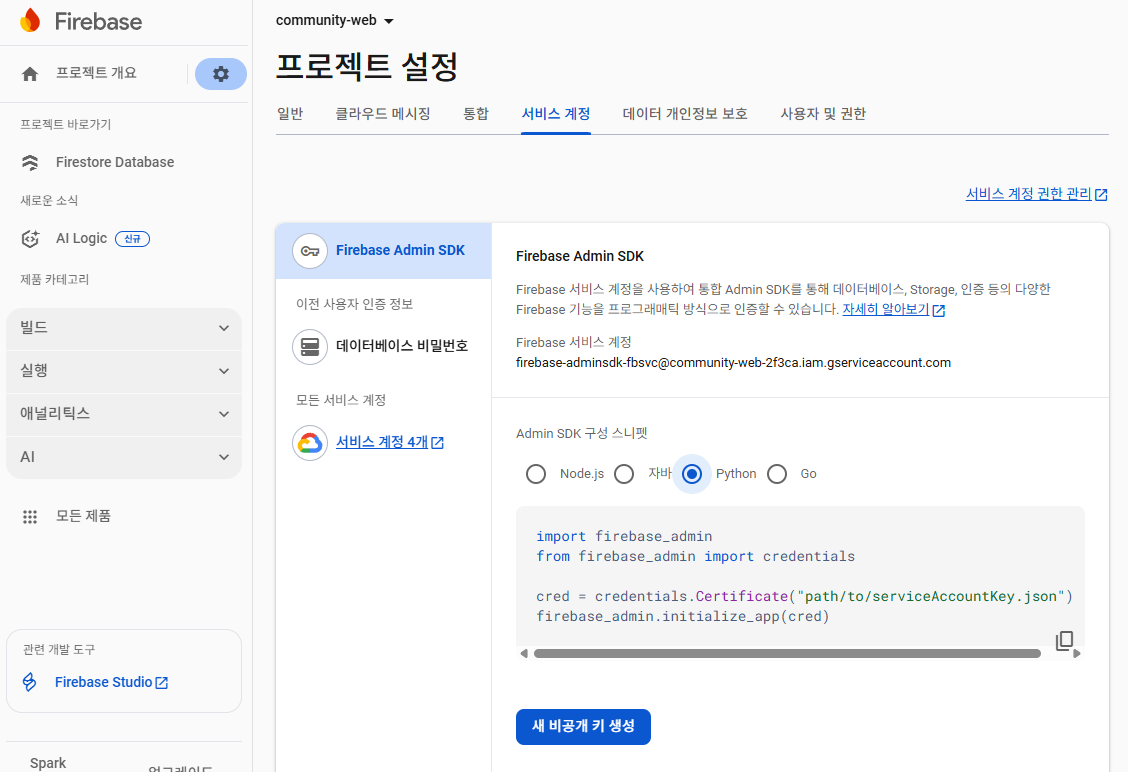Viewport: 1128px width, 772px height.
Task: Click the left scroll arrow of code snippet
Action: (524, 654)
